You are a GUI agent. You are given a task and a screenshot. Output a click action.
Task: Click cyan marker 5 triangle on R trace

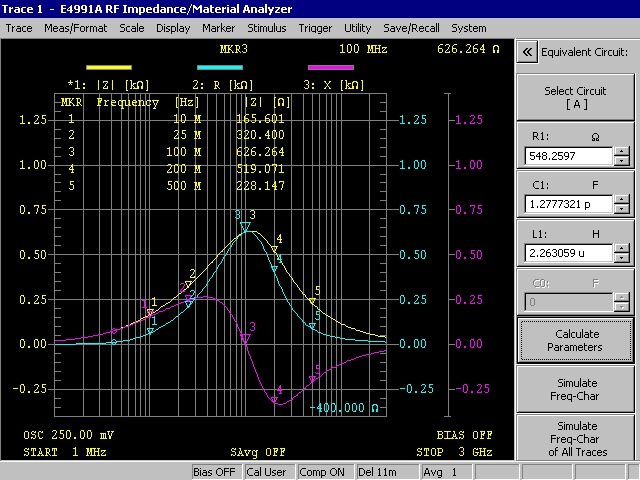click(x=312, y=326)
